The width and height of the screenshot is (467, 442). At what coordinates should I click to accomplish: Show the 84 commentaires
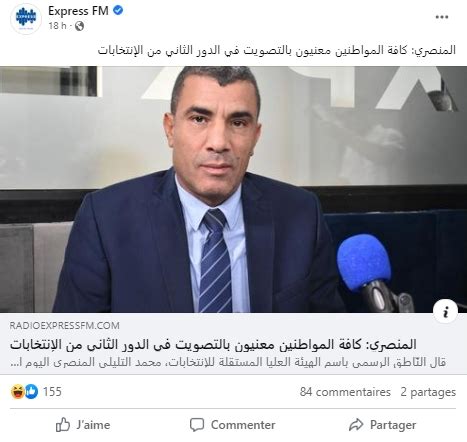tap(345, 392)
